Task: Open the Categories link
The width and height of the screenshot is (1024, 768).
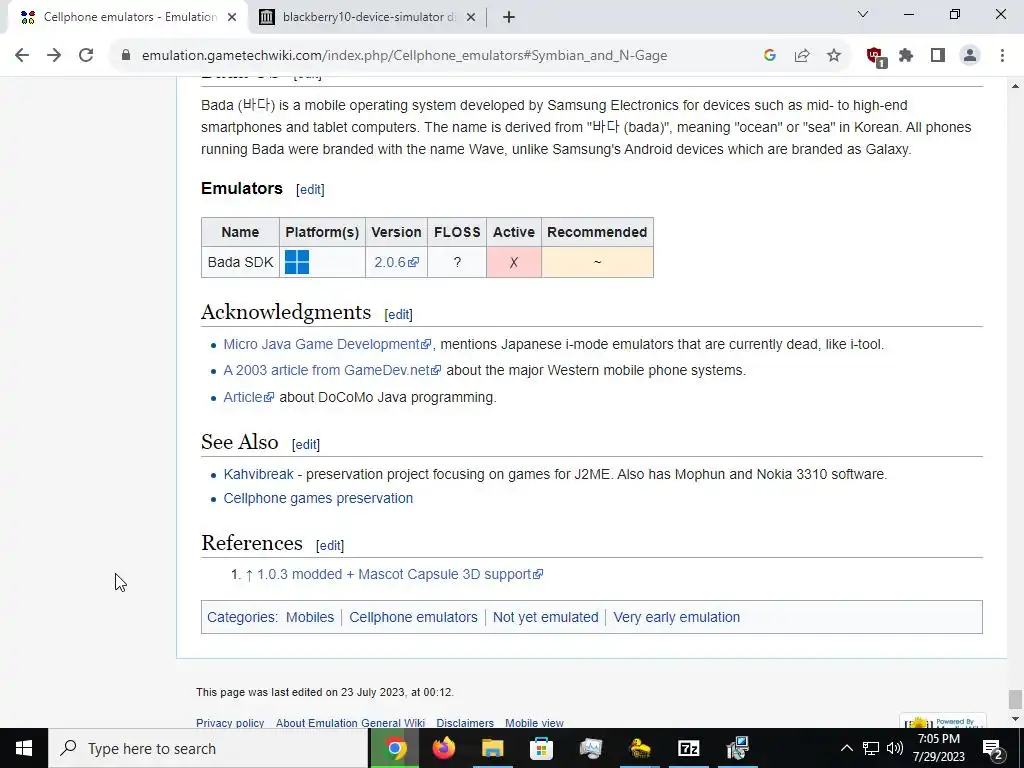Action: coord(240,617)
